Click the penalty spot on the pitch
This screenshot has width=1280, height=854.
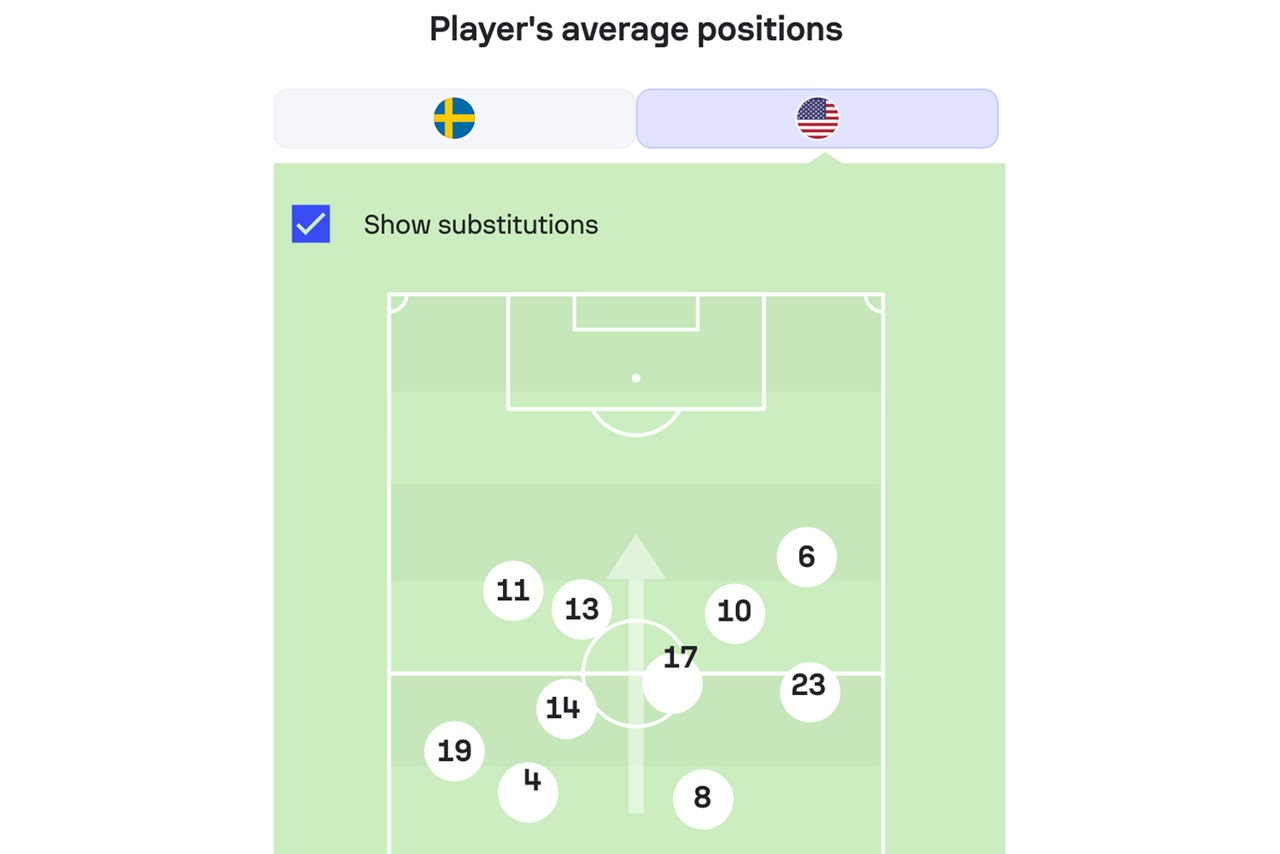click(636, 378)
